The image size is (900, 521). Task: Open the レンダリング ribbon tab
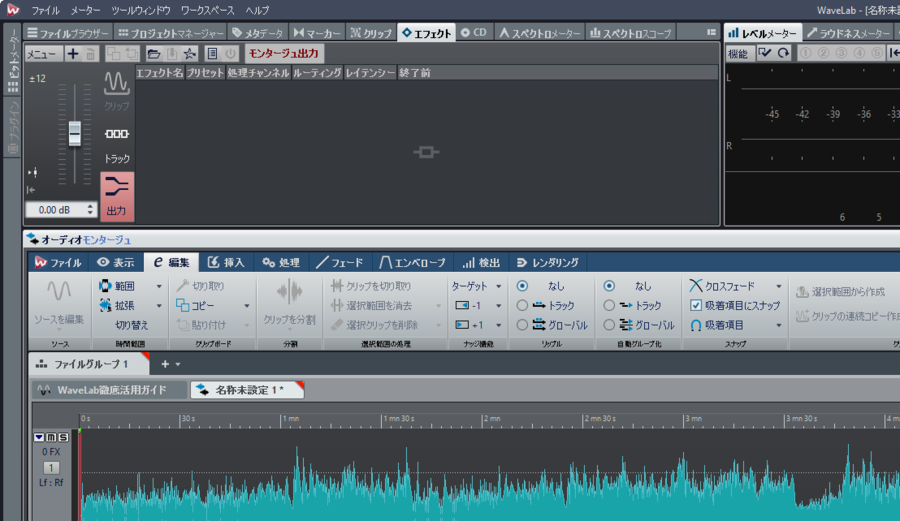coord(548,262)
